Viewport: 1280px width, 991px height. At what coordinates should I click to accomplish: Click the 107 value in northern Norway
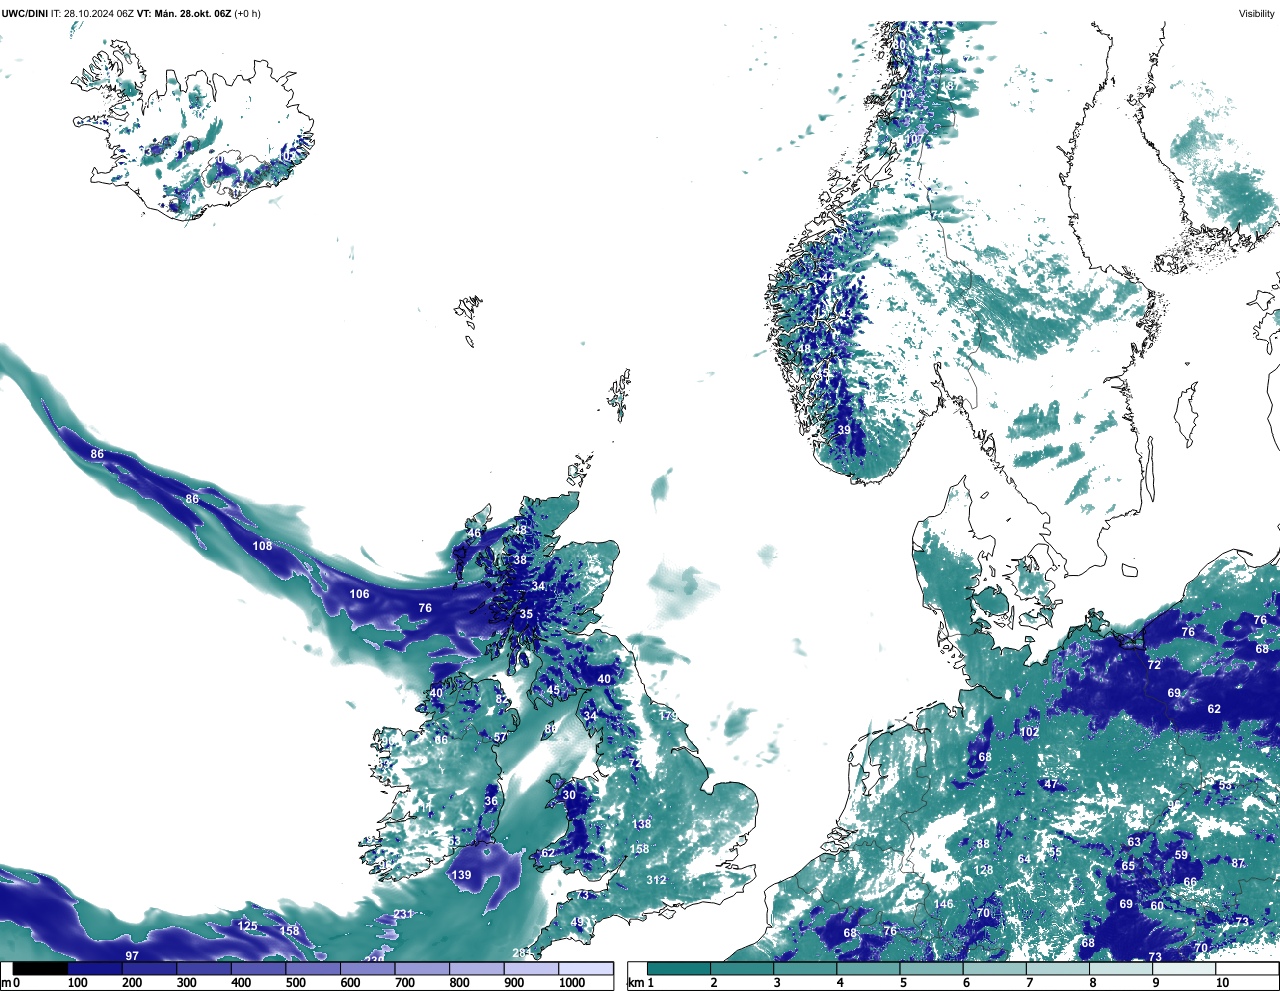(914, 139)
